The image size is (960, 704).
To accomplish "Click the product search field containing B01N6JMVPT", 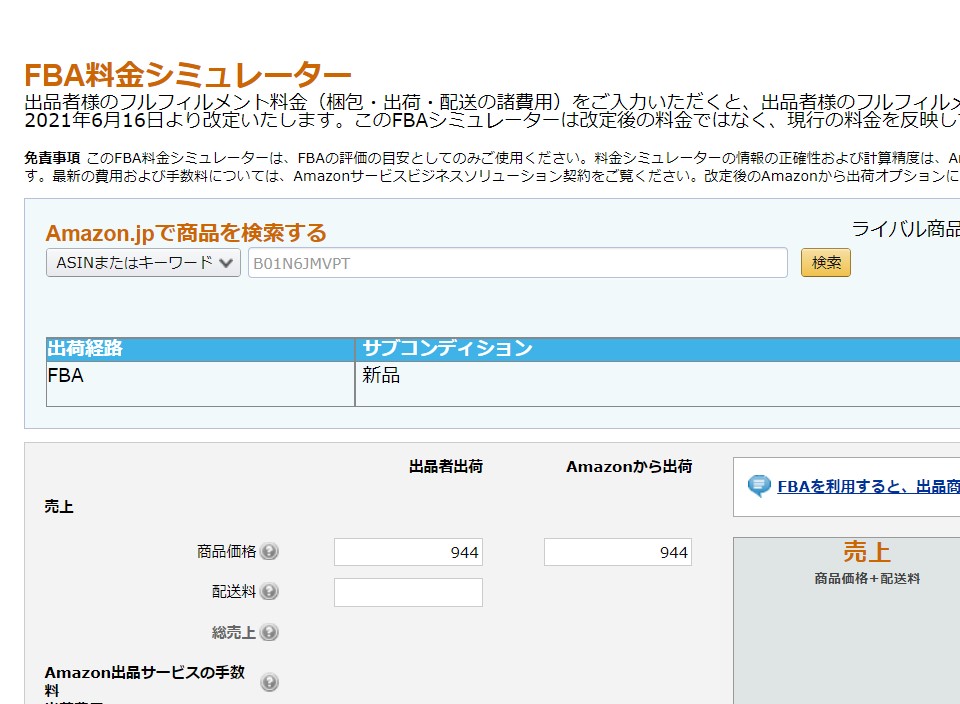I will pyautogui.click(x=517, y=263).
